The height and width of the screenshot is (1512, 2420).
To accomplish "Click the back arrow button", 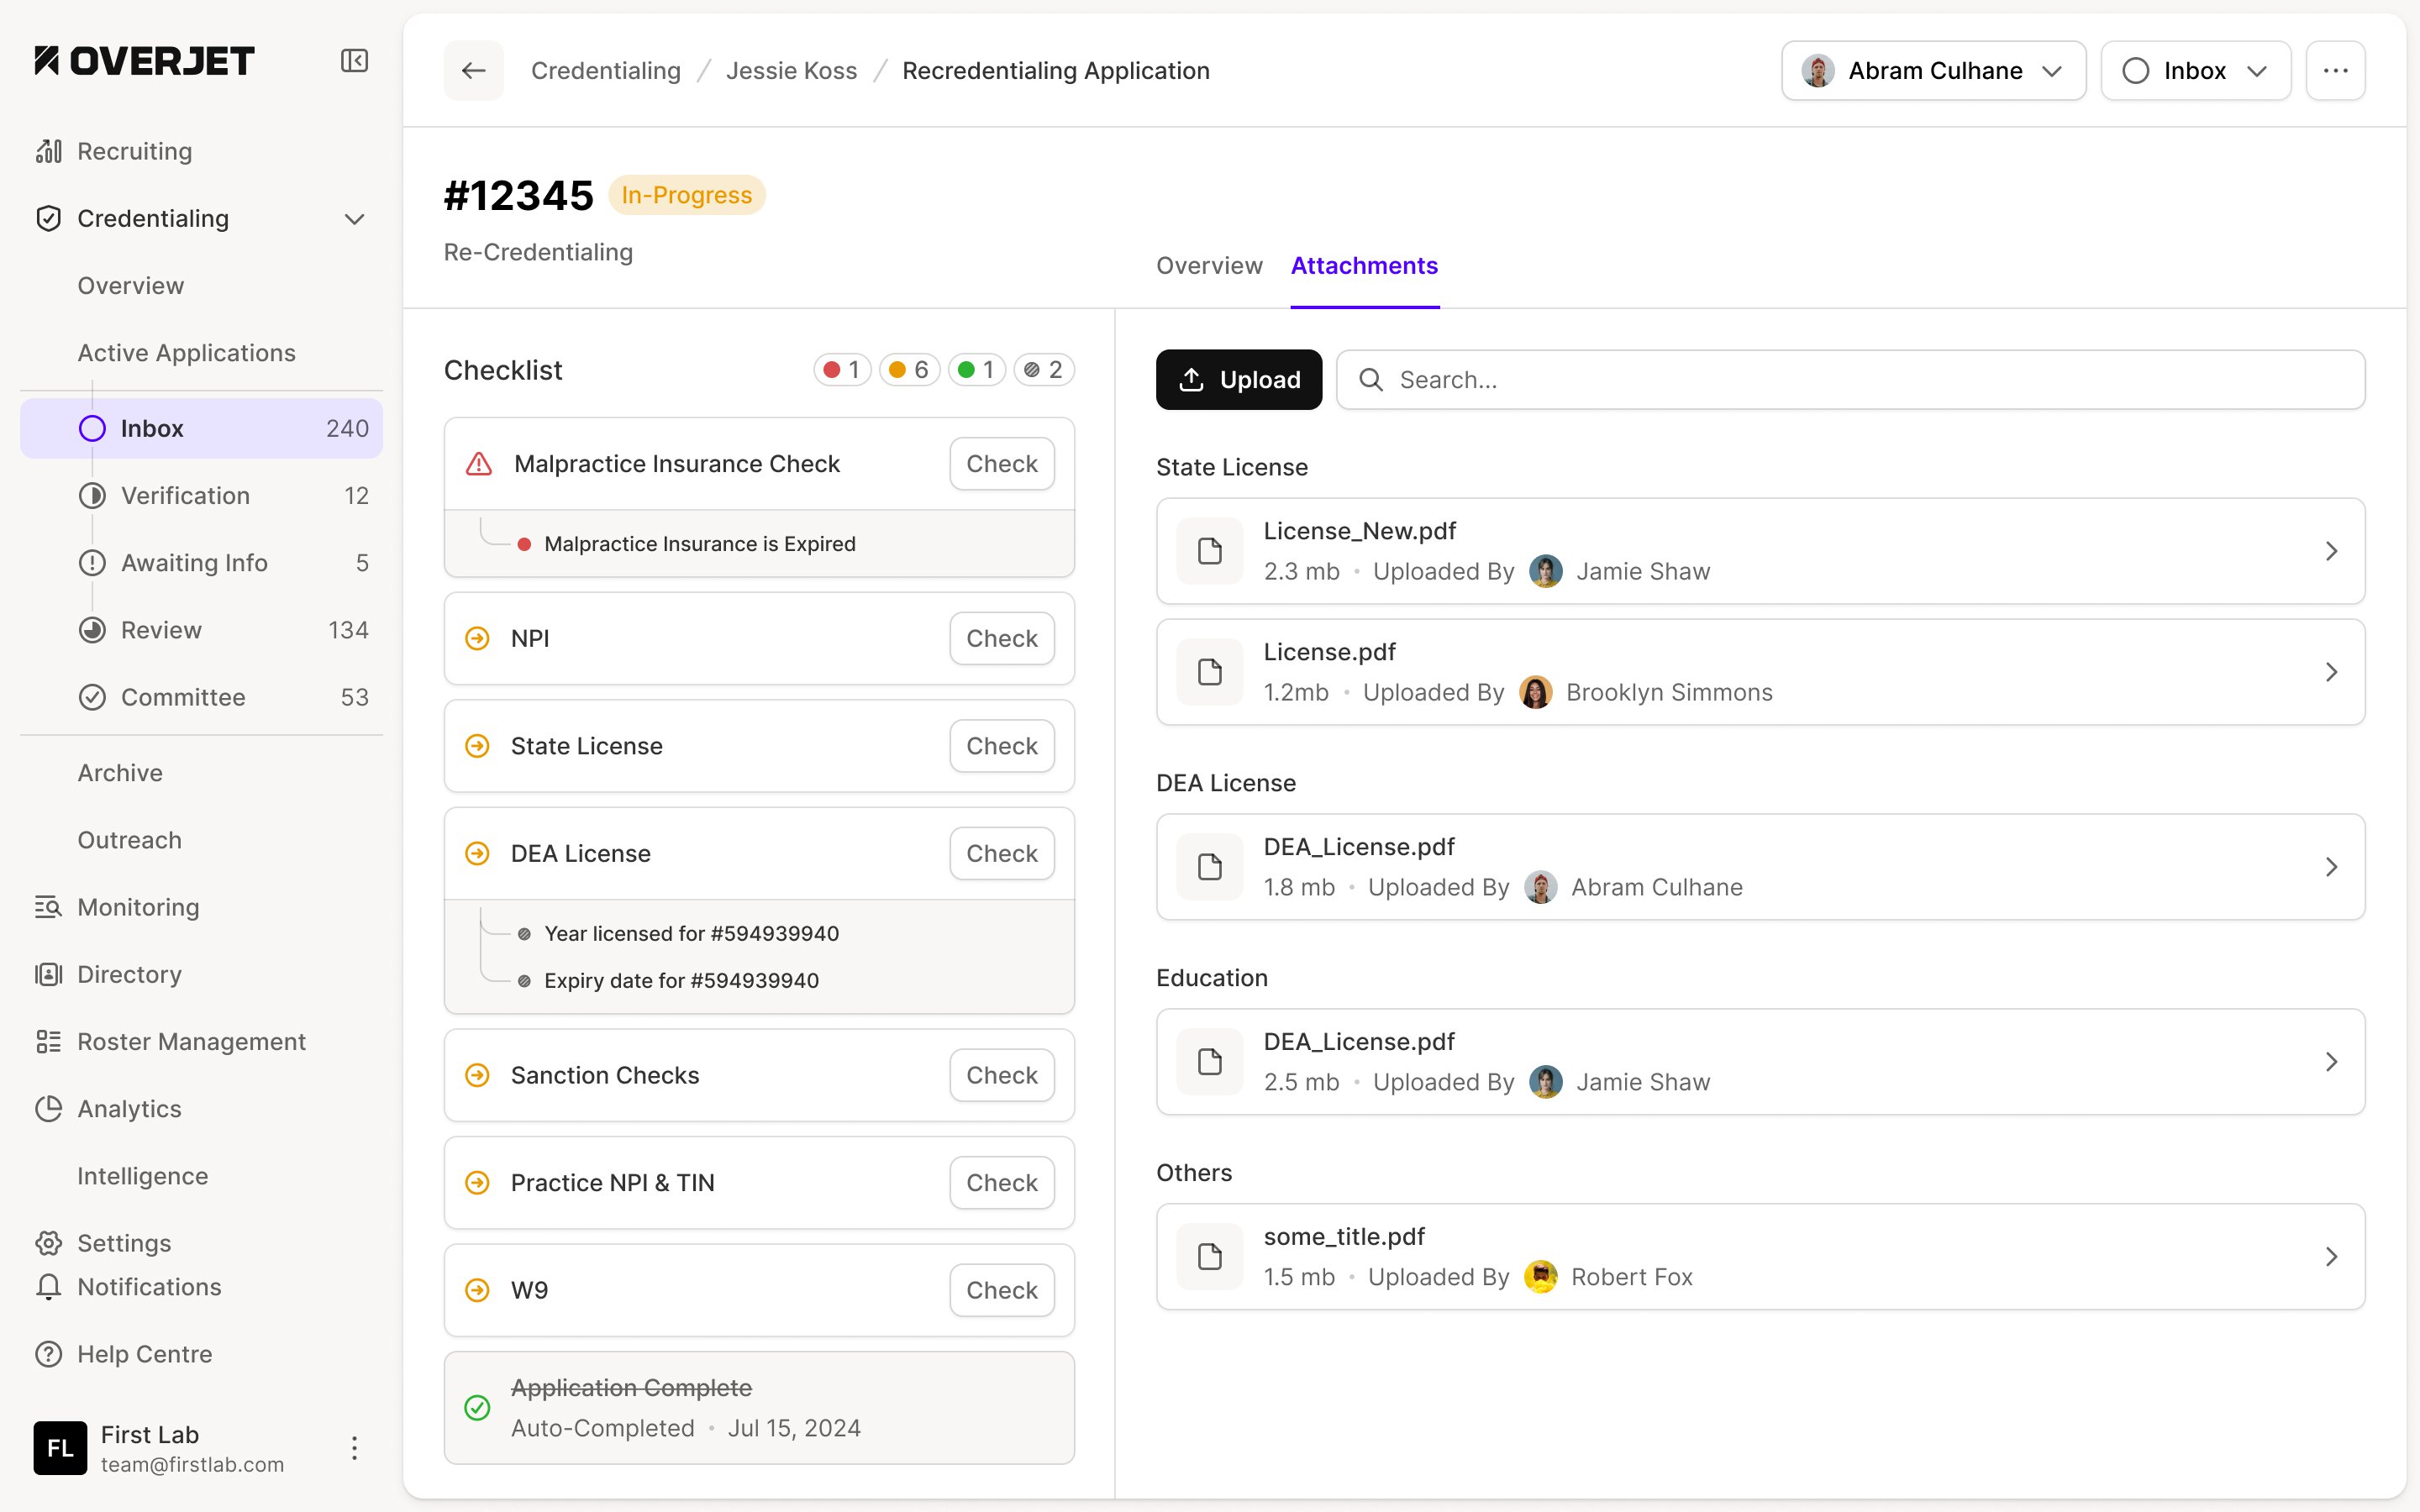I will coord(473,71).
